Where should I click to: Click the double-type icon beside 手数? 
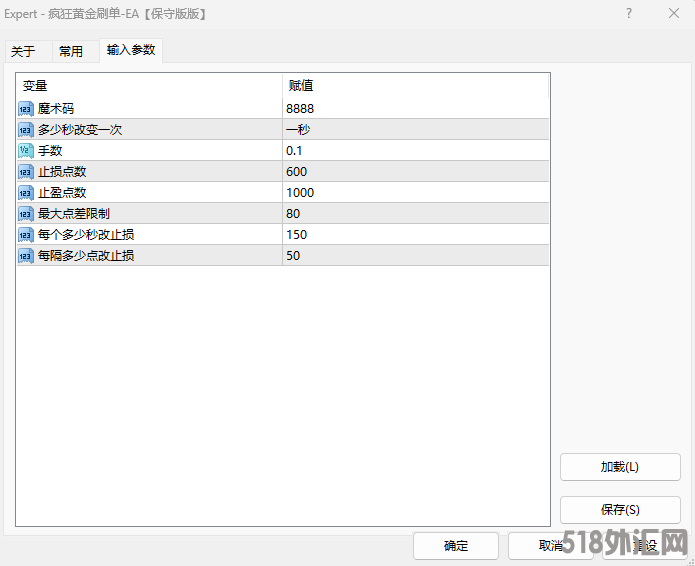[x=26, y=151]
